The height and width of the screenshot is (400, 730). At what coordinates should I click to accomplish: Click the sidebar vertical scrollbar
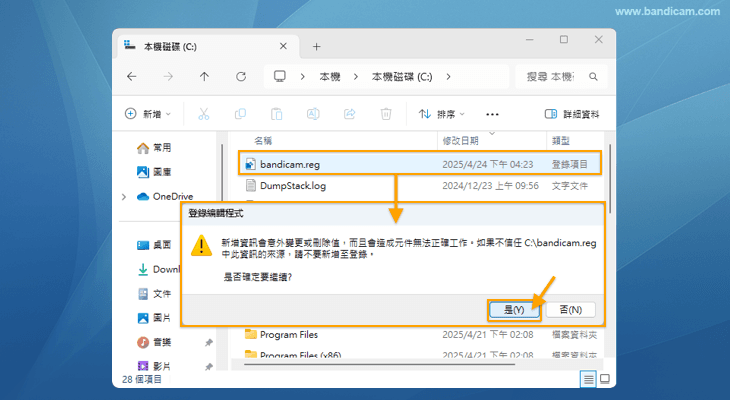222,175
